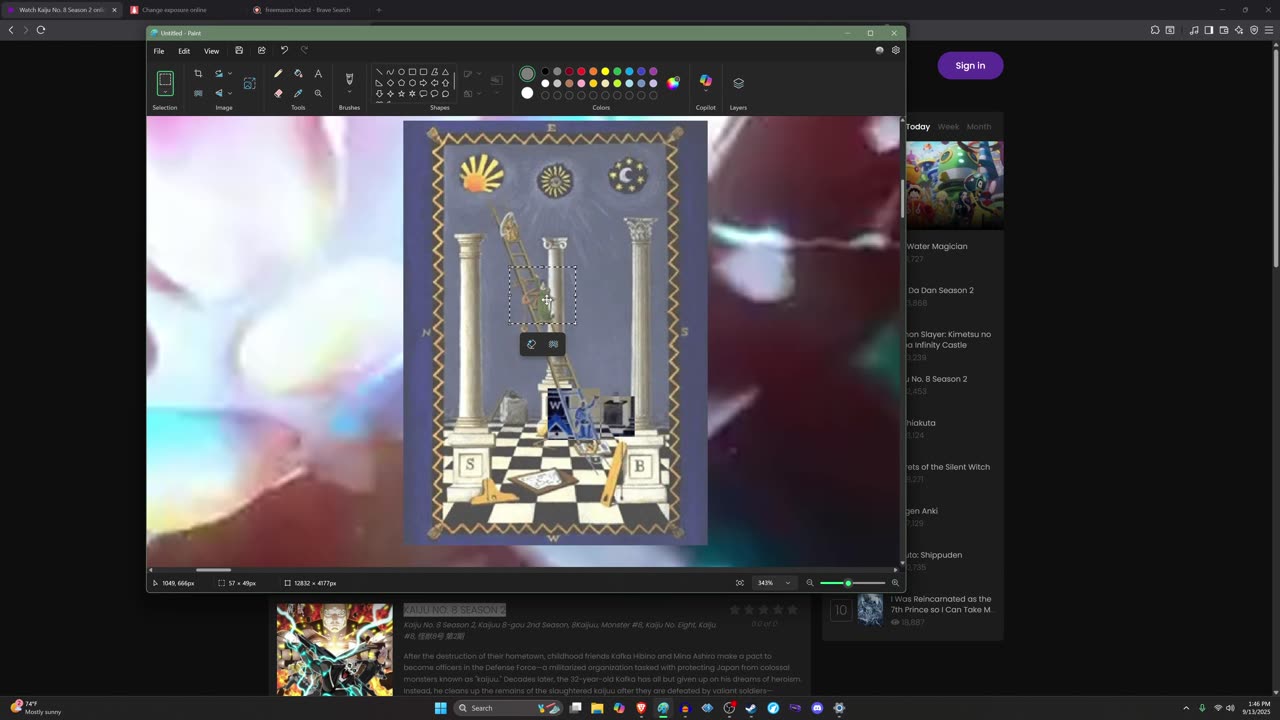Select the Crop tool in Paint

tap(198, 73)
